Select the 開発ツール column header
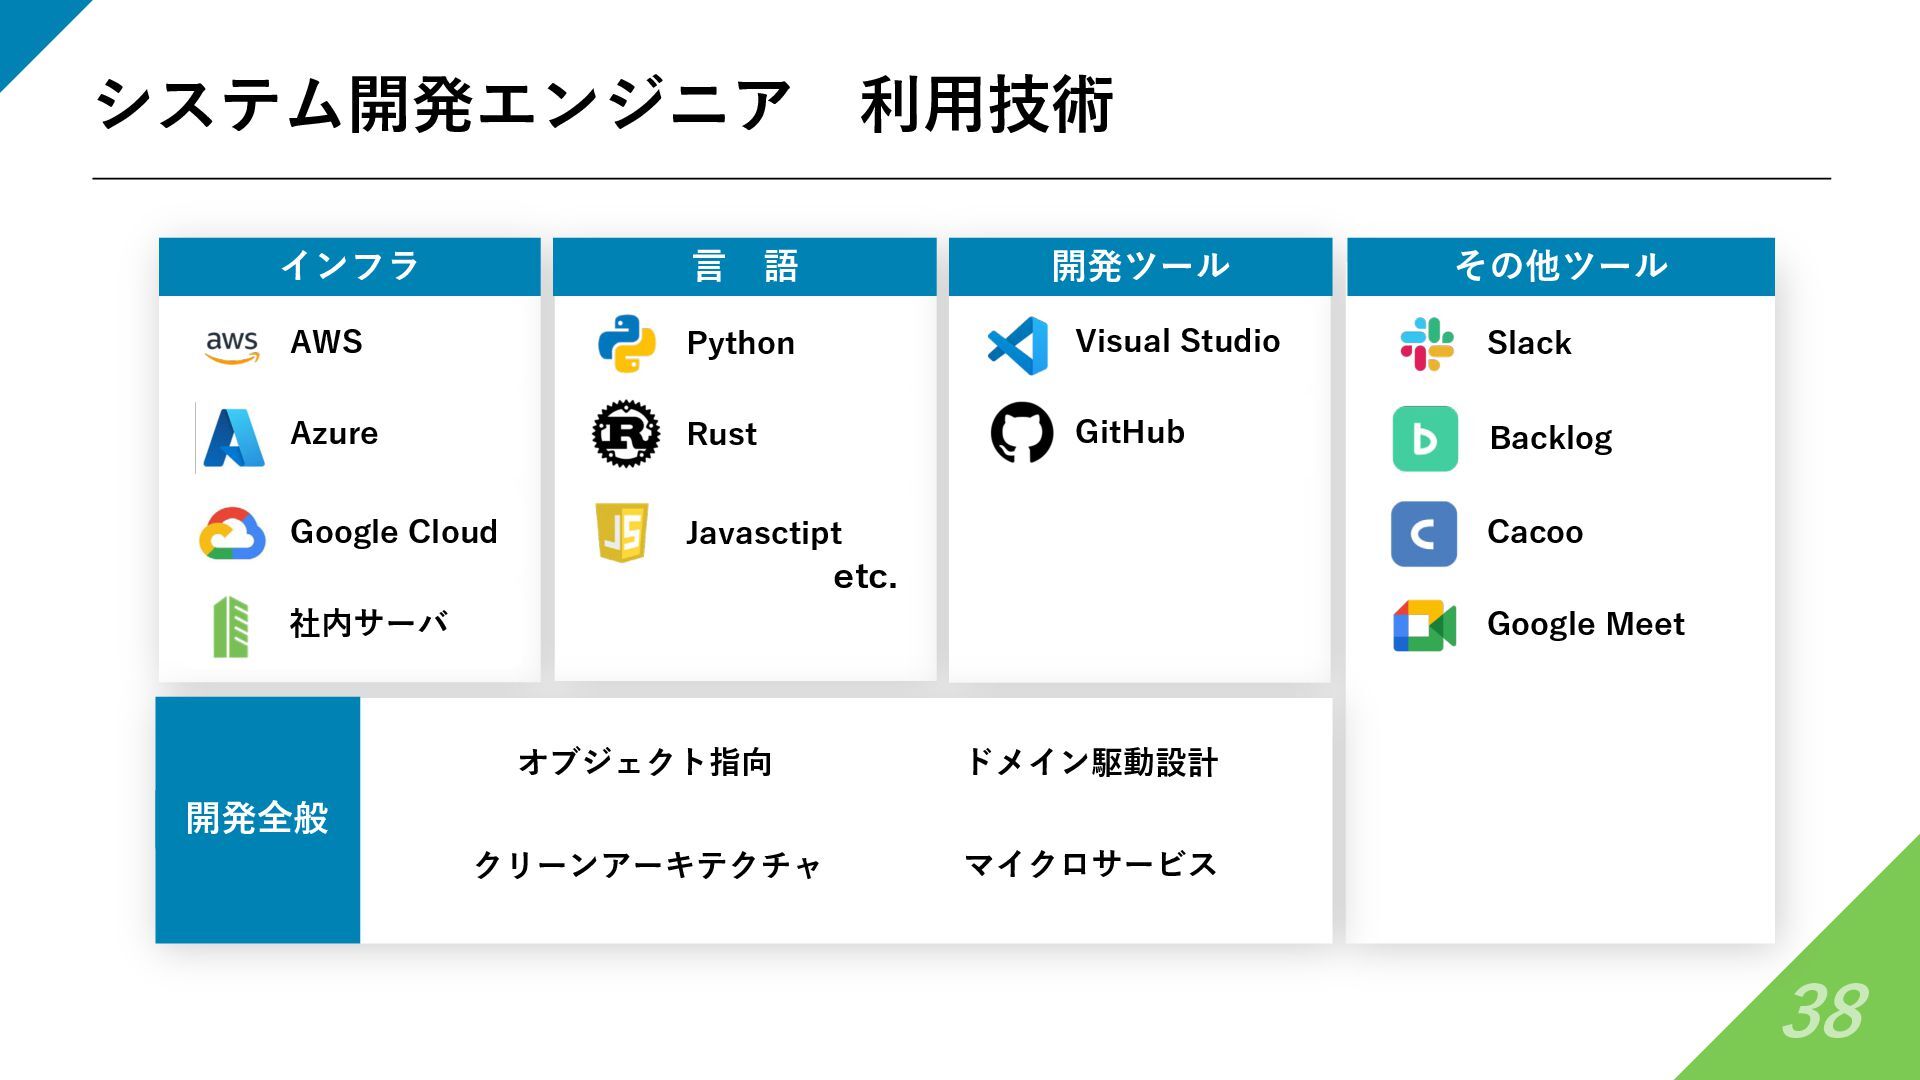1920x1080 pixels. pyautogui.click(x=1140, y=266)
